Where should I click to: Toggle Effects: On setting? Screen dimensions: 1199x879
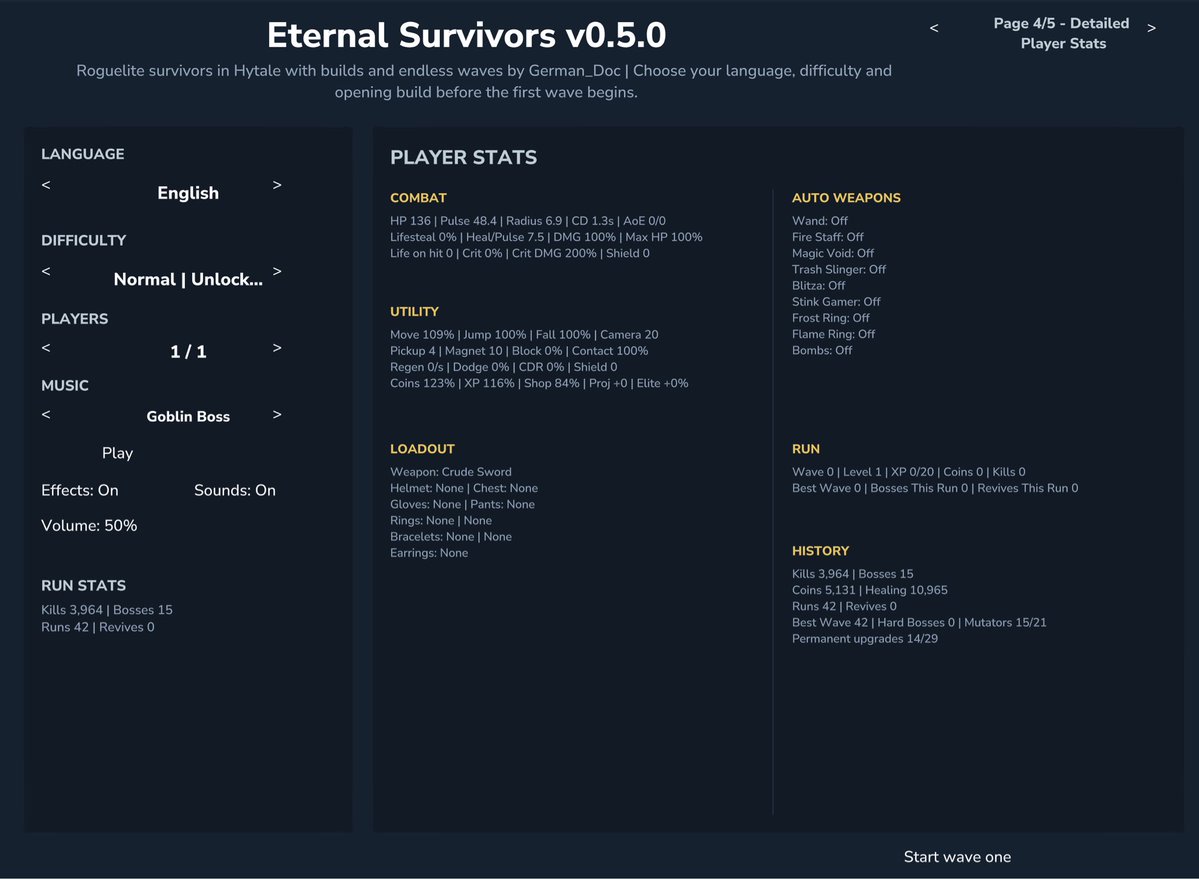point(80,490)
